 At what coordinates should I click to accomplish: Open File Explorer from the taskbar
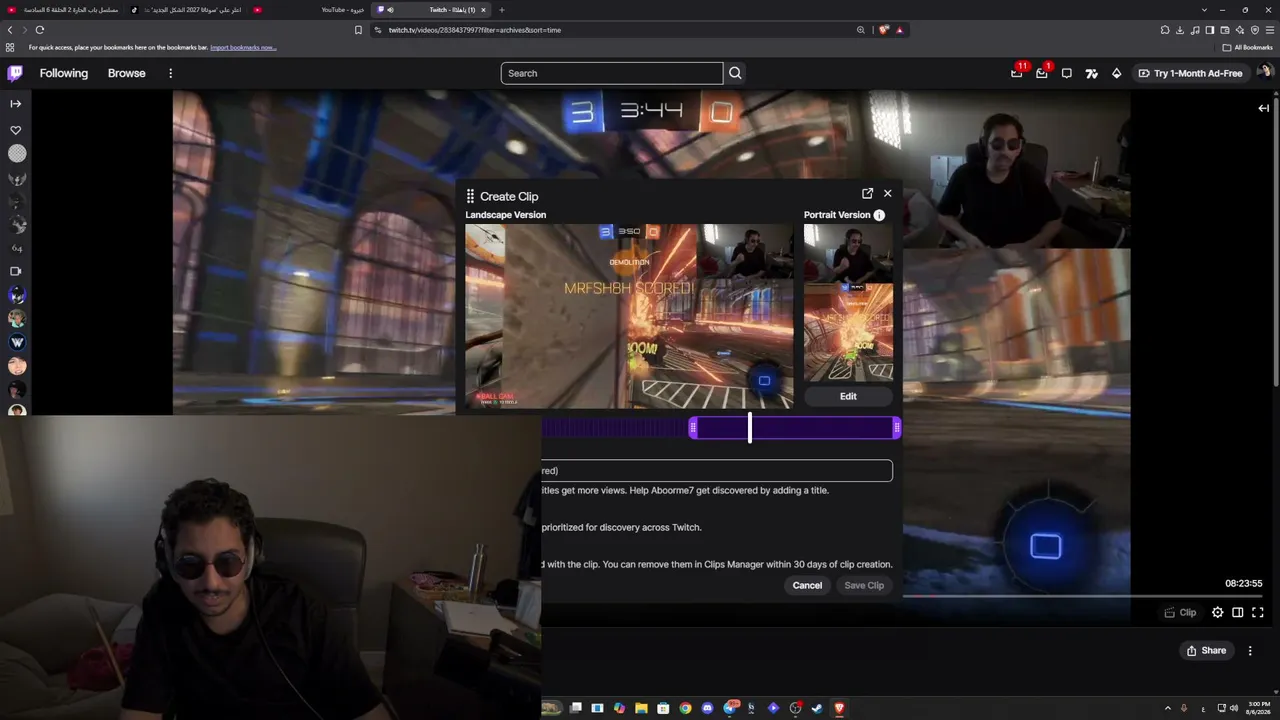641,708
